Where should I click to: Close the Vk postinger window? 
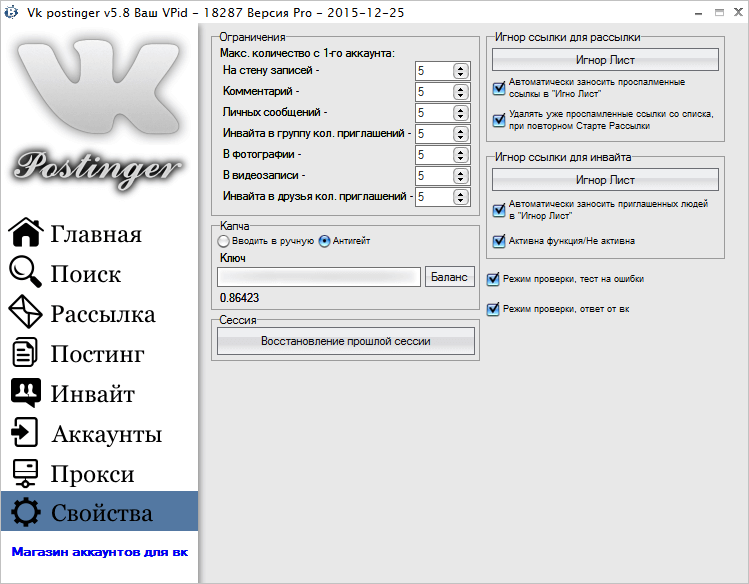(738, 13)
